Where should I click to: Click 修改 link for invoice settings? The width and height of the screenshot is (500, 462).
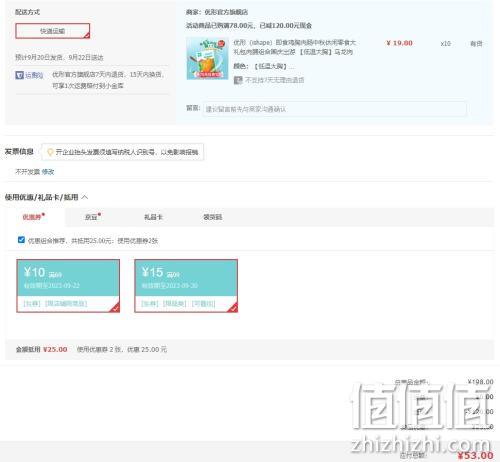(48, 172)
